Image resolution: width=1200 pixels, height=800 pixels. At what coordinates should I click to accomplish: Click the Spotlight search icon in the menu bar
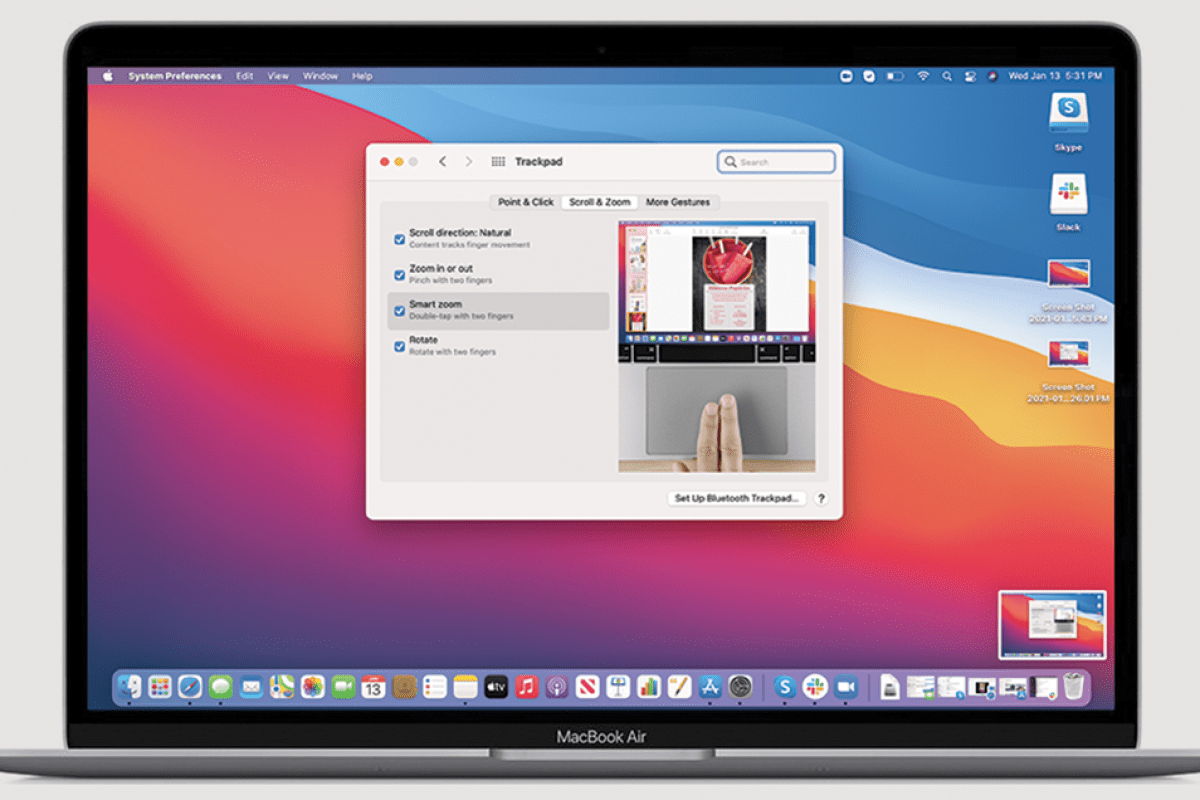[948, 75]
